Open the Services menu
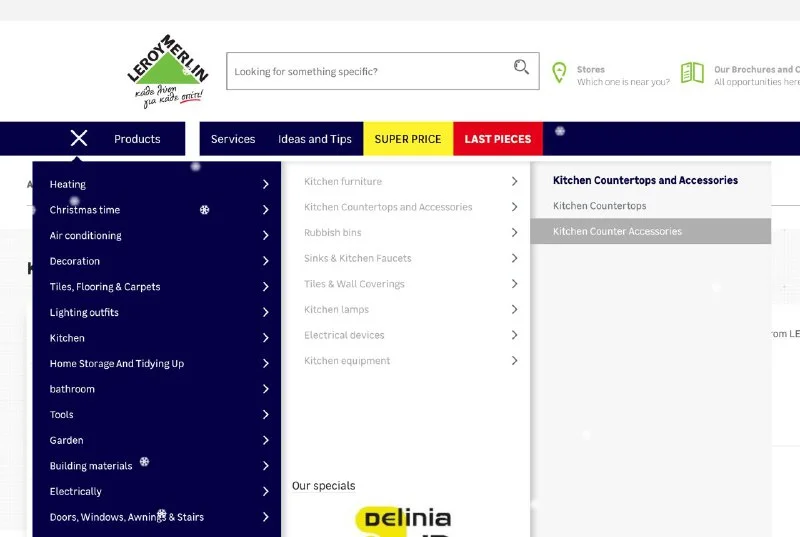The width and height of the screenshot is (800, 537). pyautogui.click(x=233, y=139)
